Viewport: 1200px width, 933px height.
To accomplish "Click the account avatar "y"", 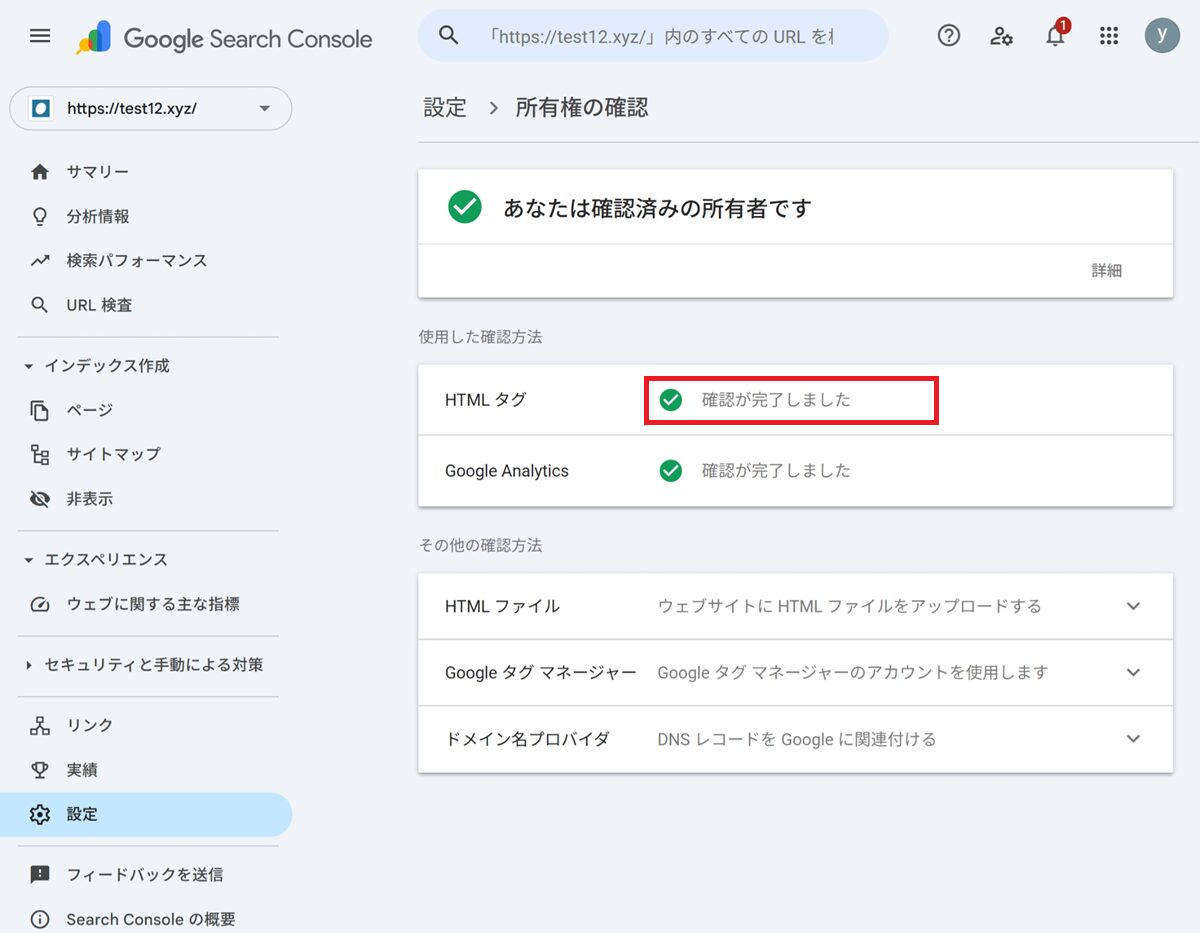I will (1162, 36).
